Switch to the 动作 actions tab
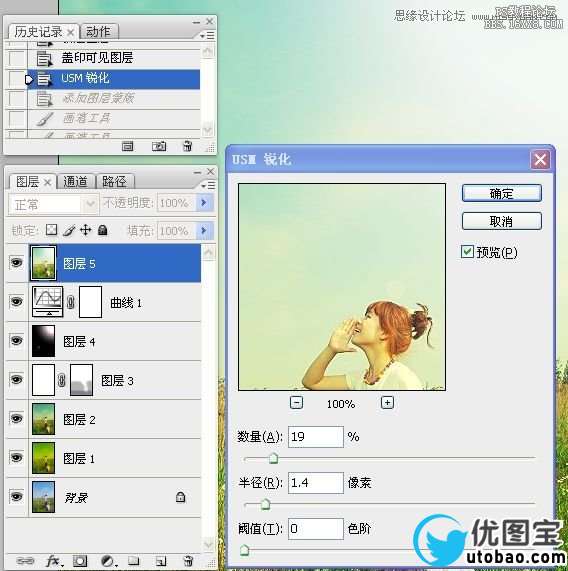Viewport: 568px width, 571px height. [98, 32]
